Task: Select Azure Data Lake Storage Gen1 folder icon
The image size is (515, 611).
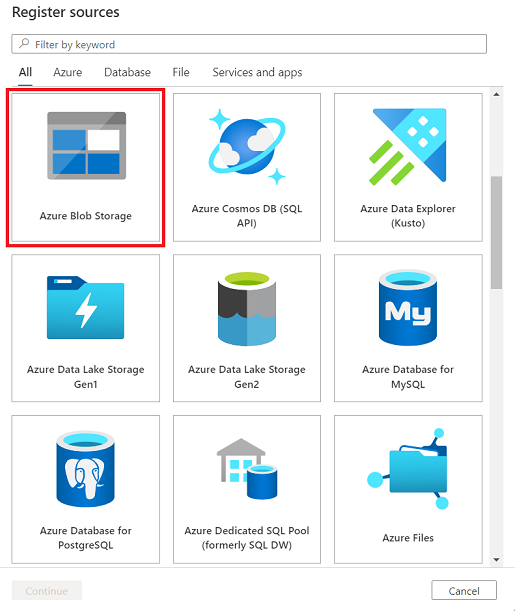Action: click(x=86, y=307)
